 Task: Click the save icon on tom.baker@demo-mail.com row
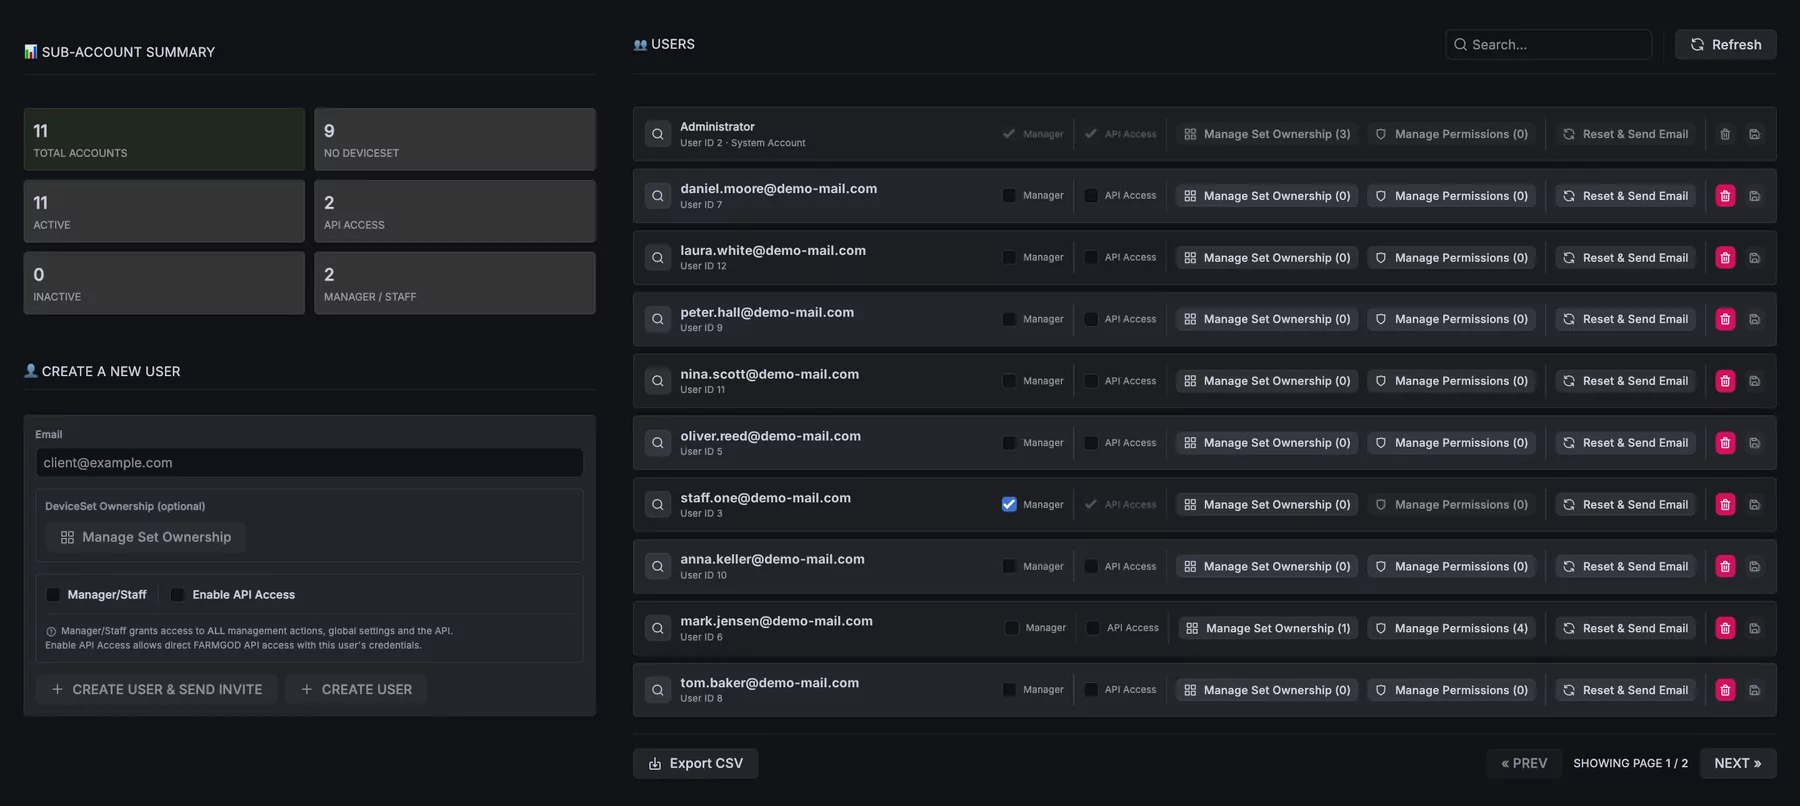coord(1754,690)
